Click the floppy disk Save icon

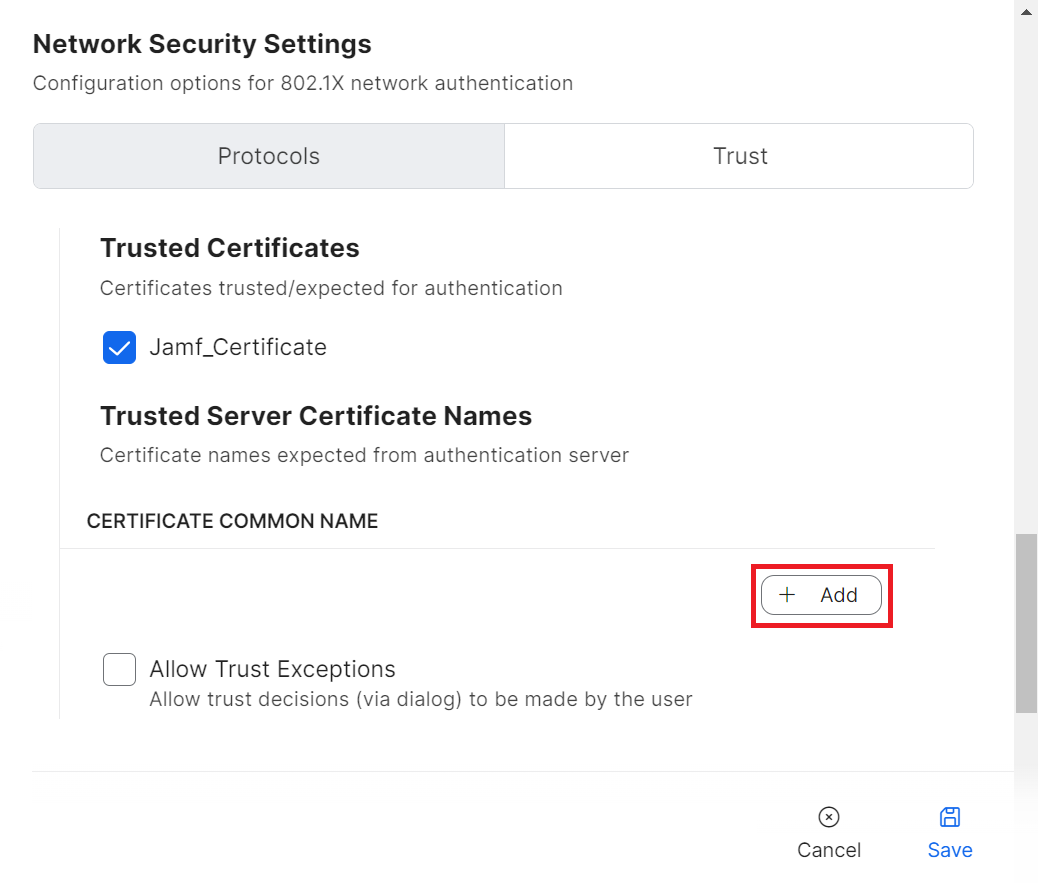pyautogui.click(x=949, y=817)
